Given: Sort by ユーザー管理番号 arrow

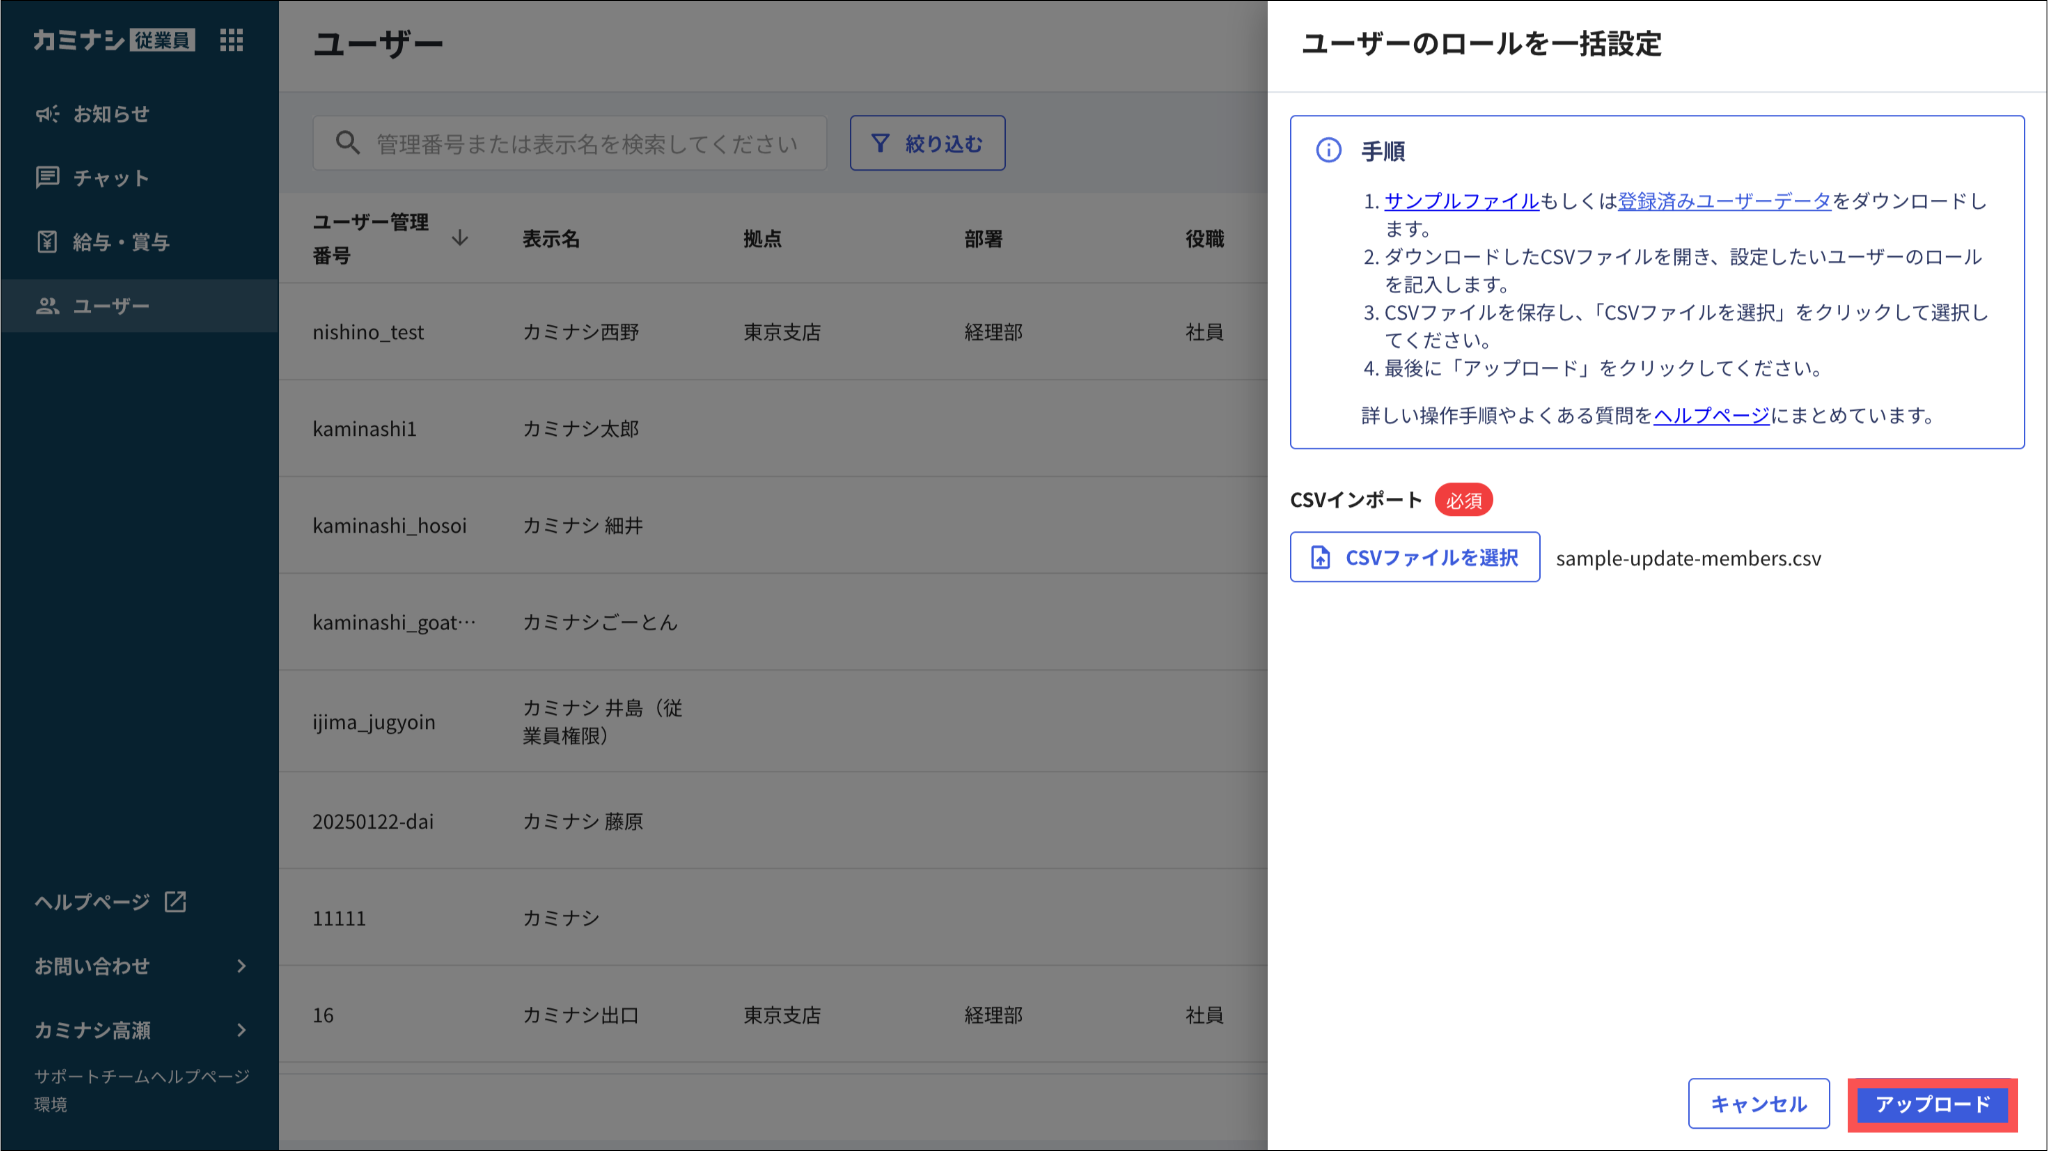Looking at the screenshot, I should click(x=460, y=238).
